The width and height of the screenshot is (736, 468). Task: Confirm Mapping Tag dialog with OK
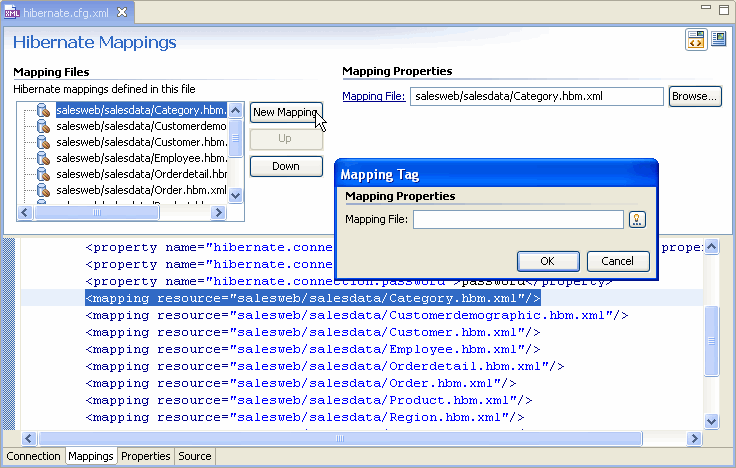[x=548, y=261]
